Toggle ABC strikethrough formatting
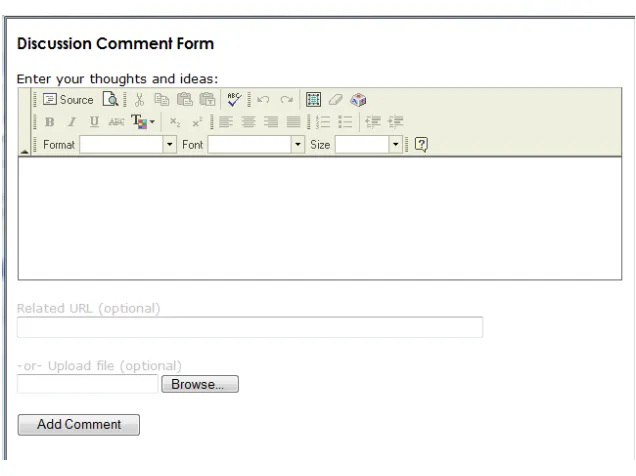 [x=116, y=122]
